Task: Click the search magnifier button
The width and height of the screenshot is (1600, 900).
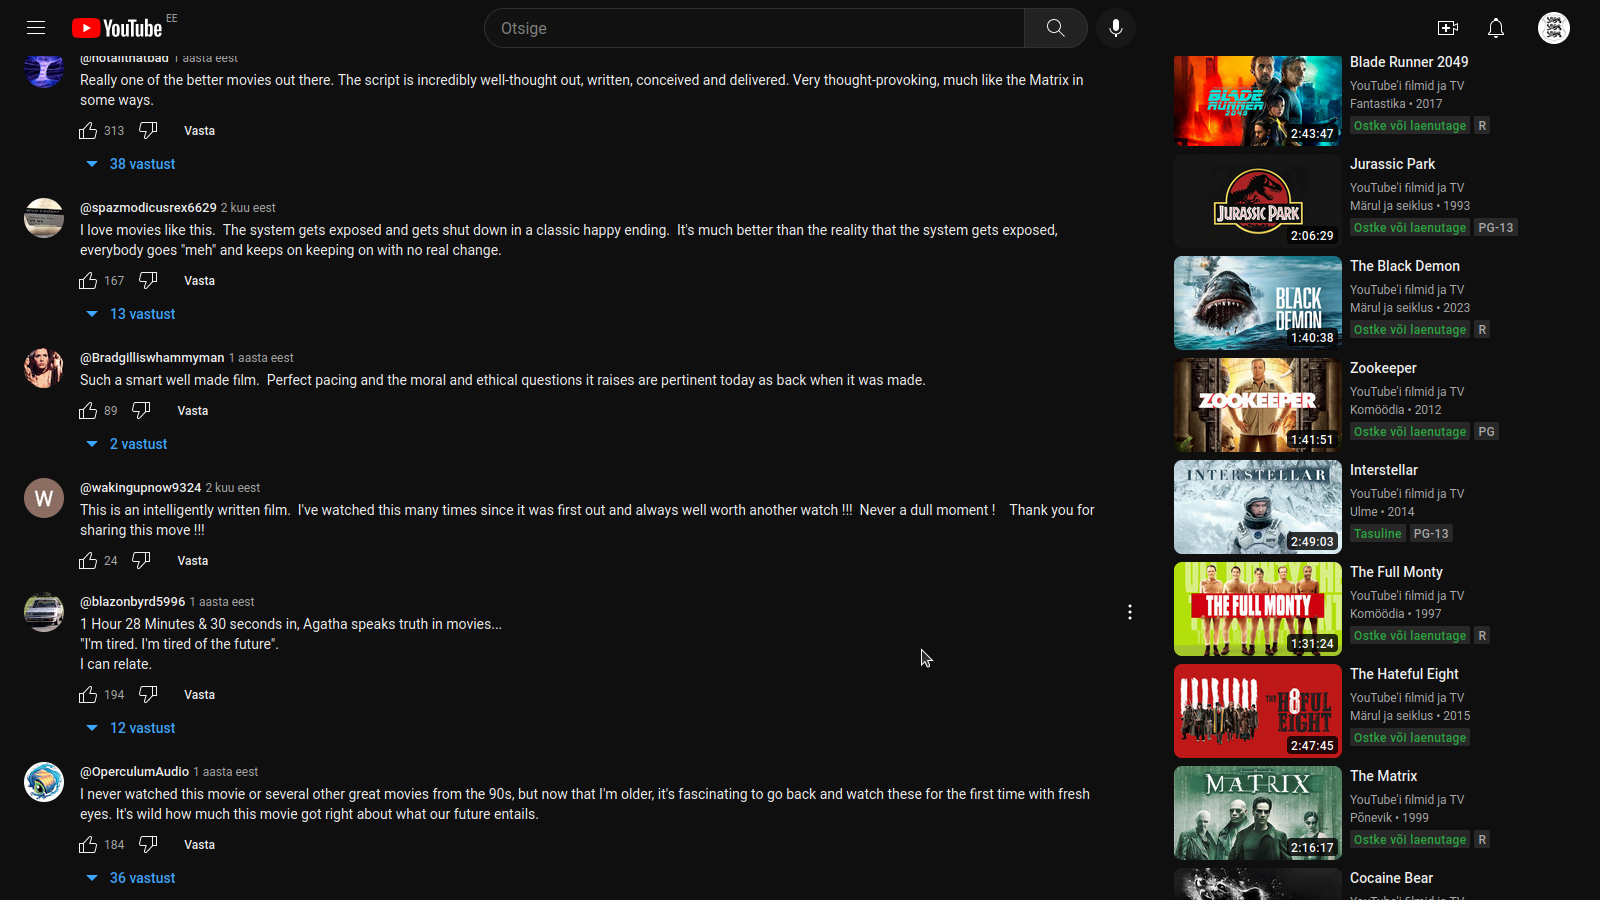Action: 1055,28
